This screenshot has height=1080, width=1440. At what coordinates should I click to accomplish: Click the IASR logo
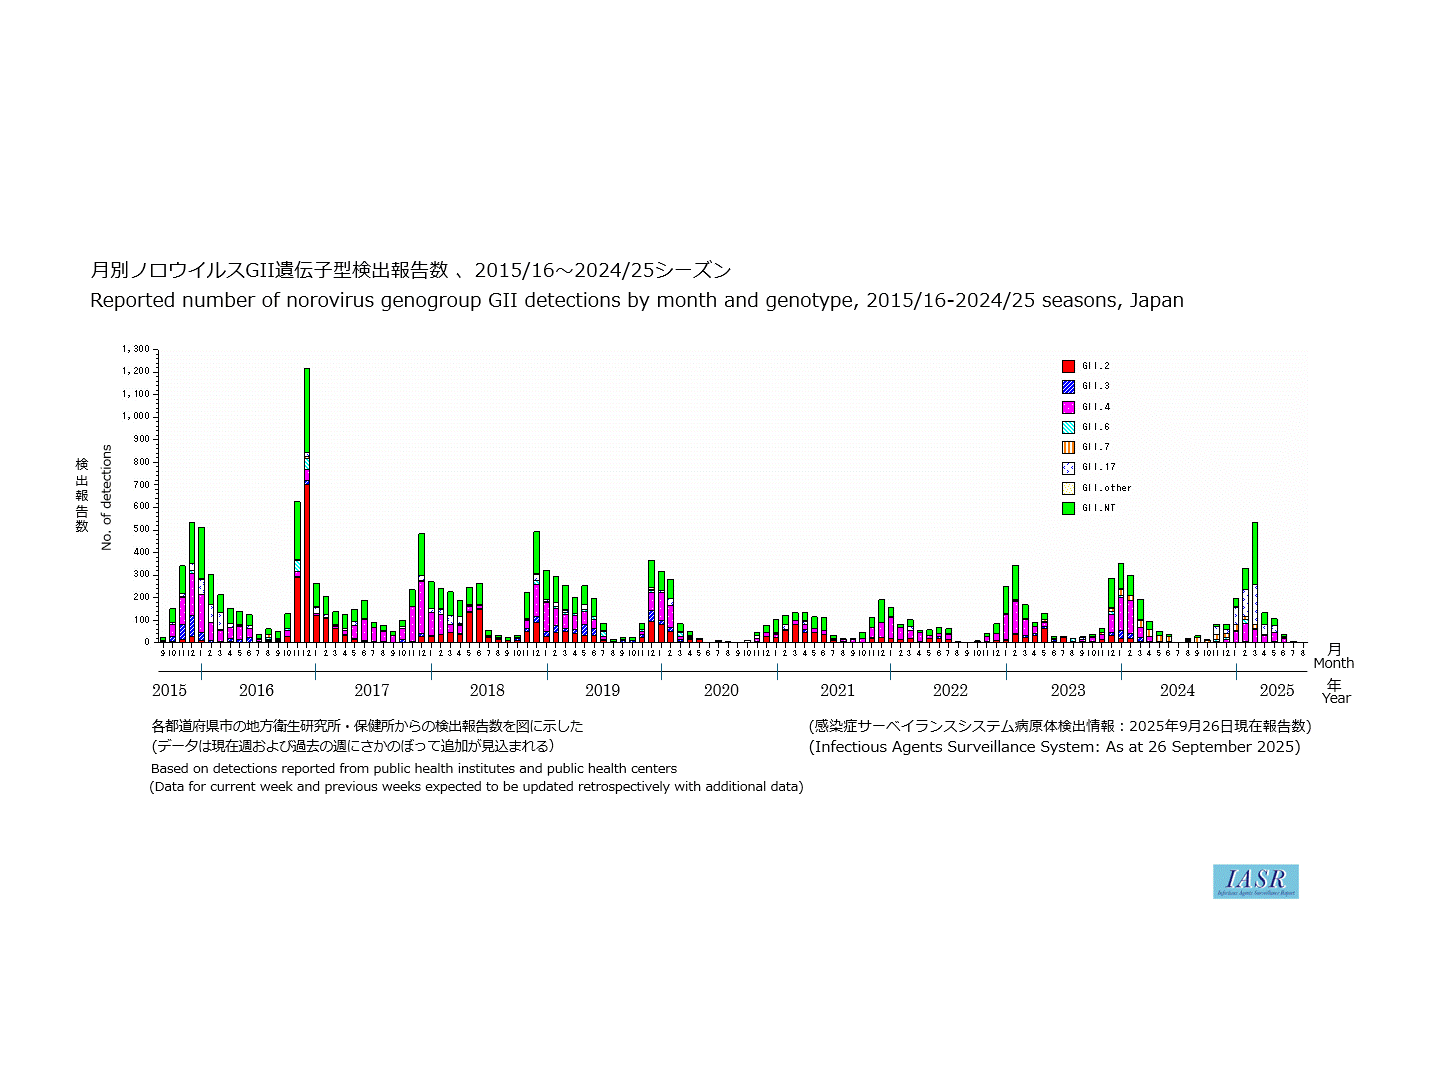[x=1255, y=881]
